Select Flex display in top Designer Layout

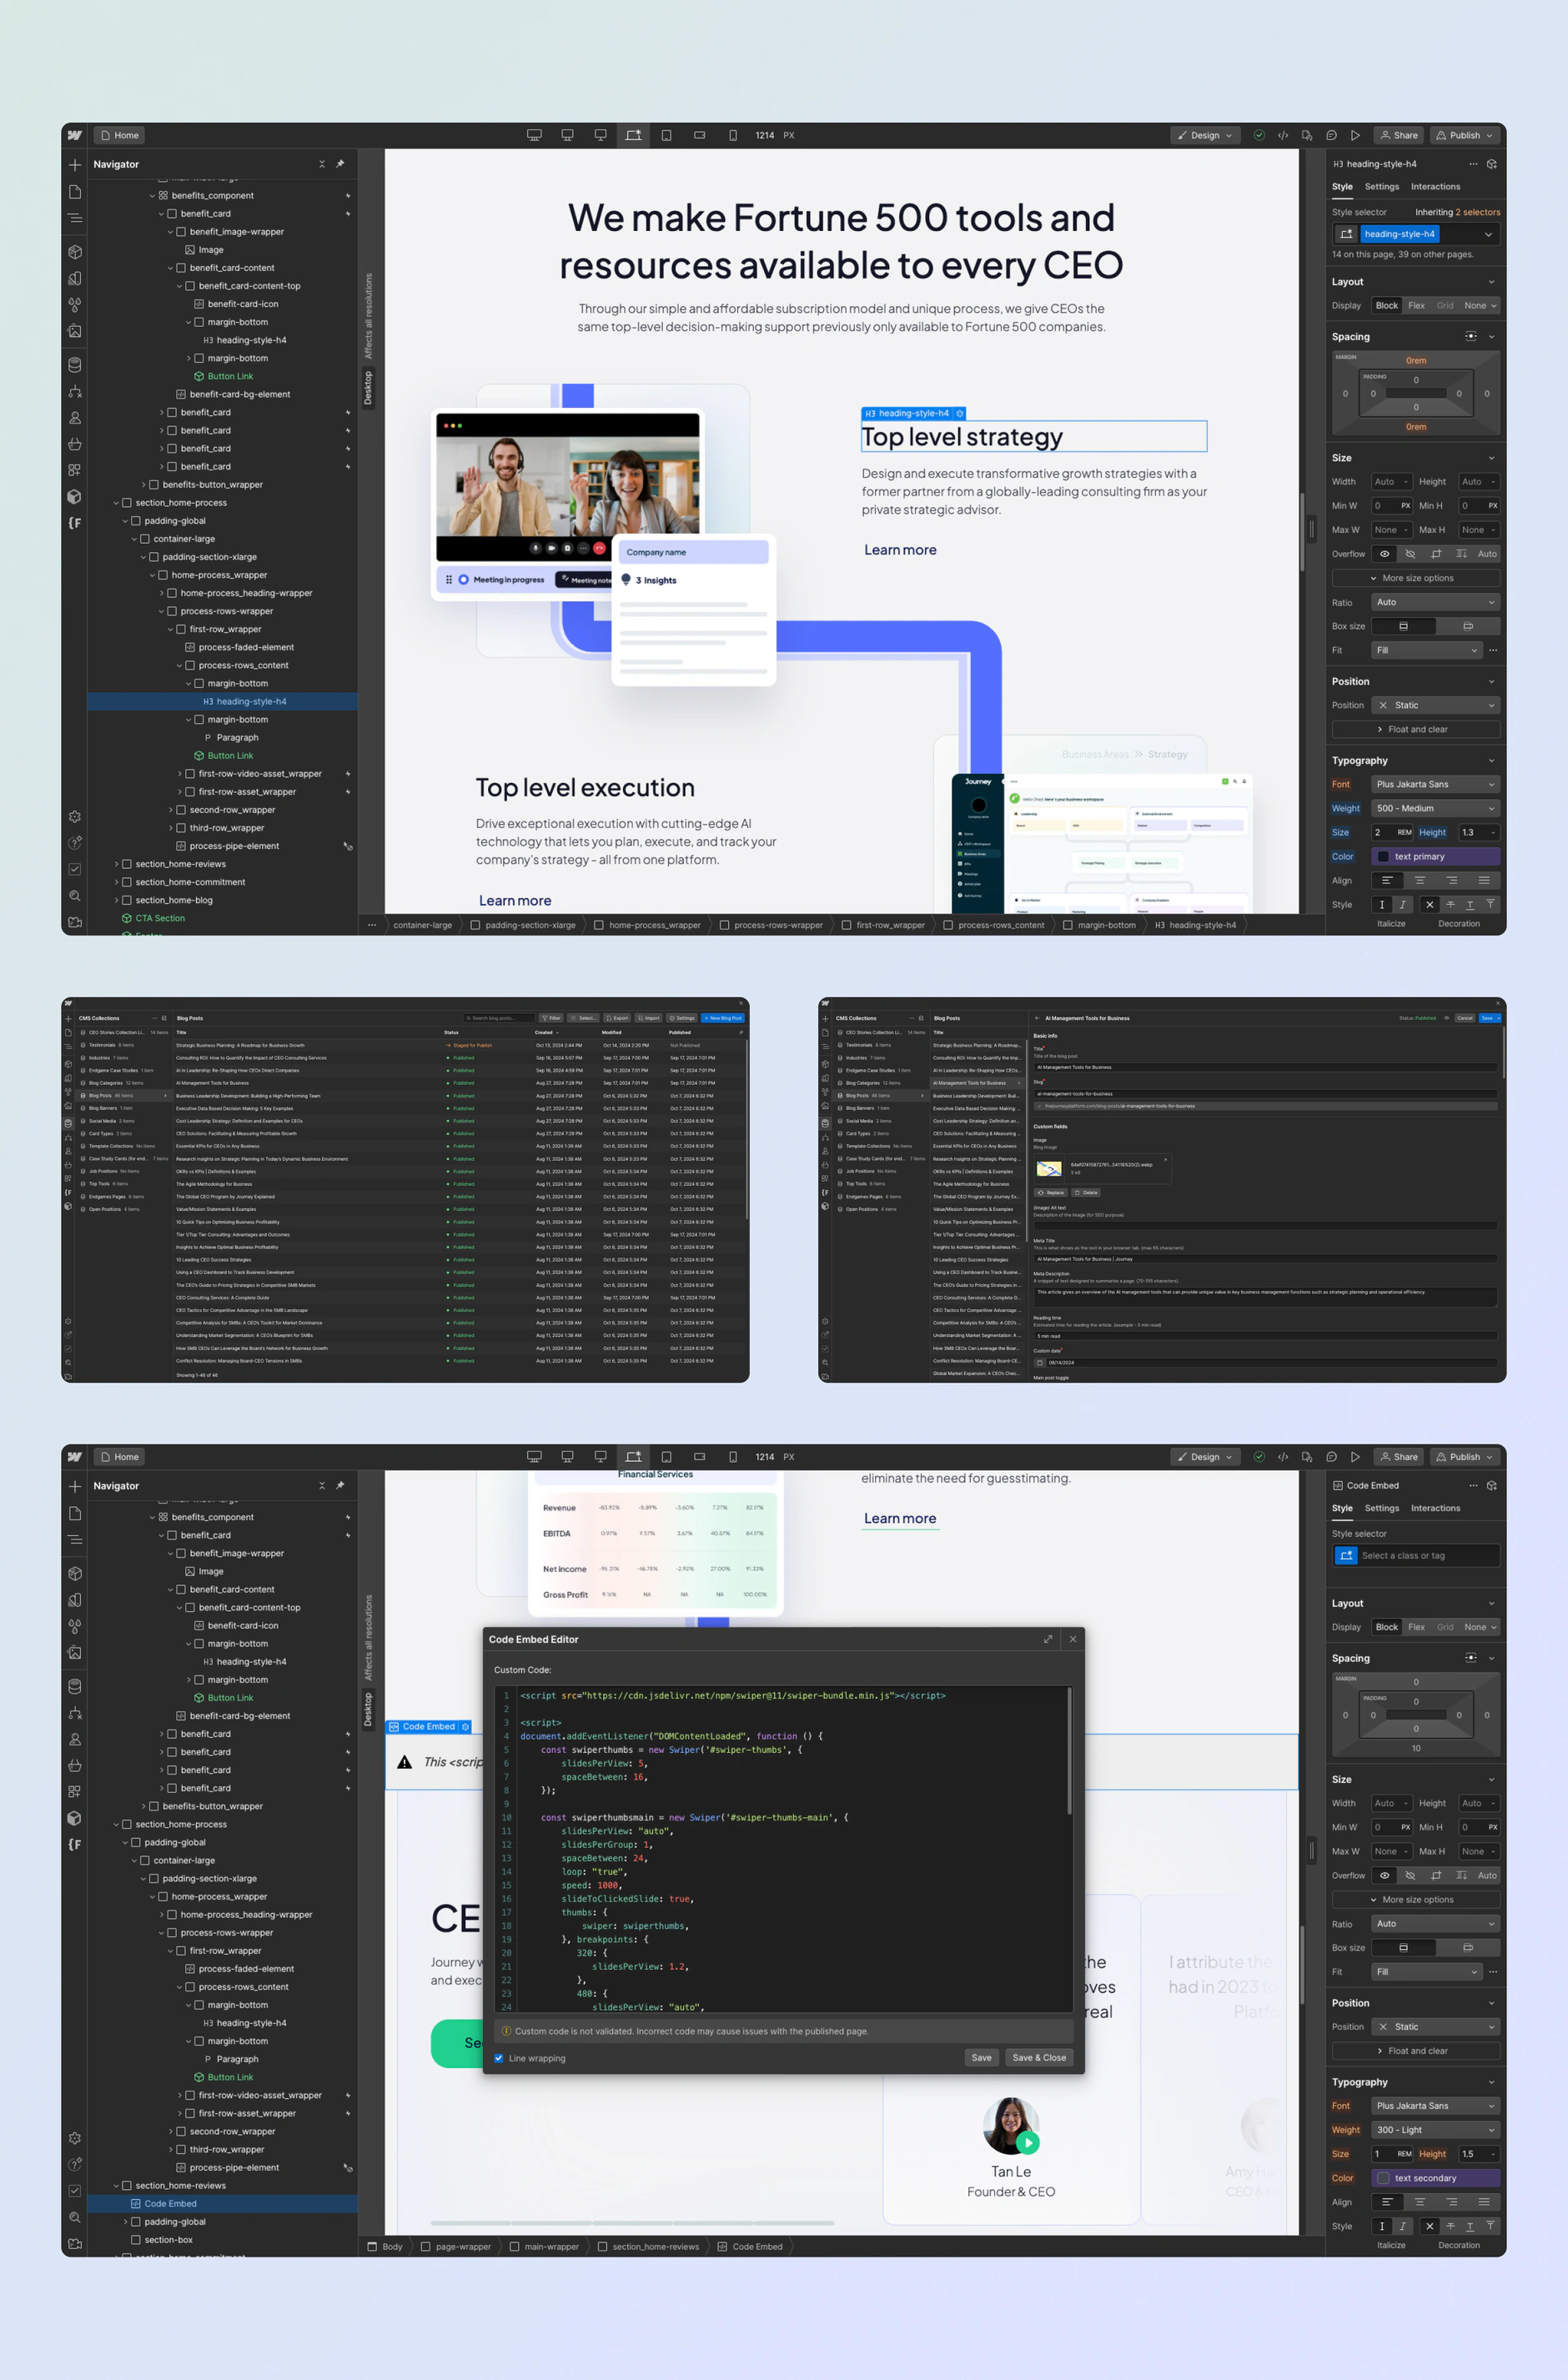(x=1416, y=306)
